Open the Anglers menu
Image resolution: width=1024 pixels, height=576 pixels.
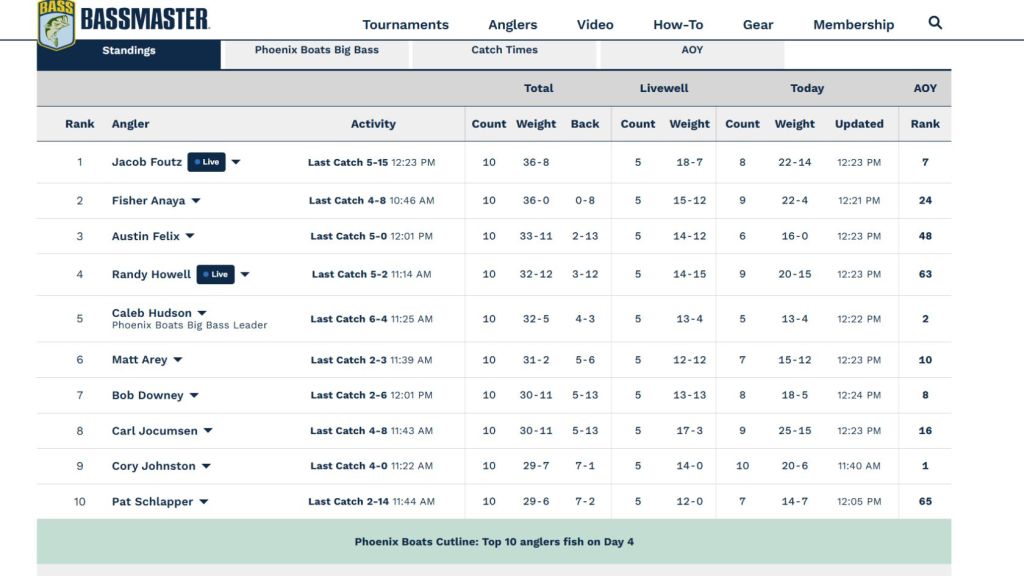coord(512,25)
